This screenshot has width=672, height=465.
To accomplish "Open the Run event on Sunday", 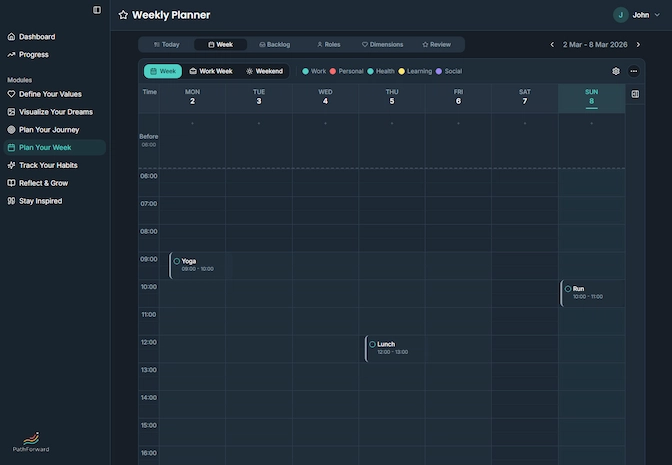I will [x=592, y=293].
